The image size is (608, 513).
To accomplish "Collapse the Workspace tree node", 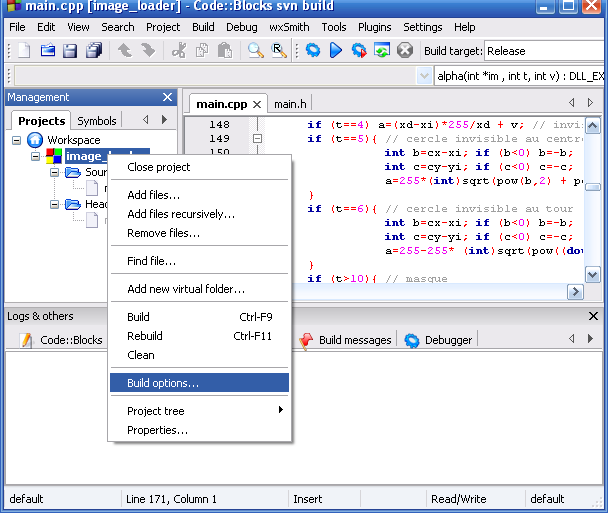I will click(16, 140).
